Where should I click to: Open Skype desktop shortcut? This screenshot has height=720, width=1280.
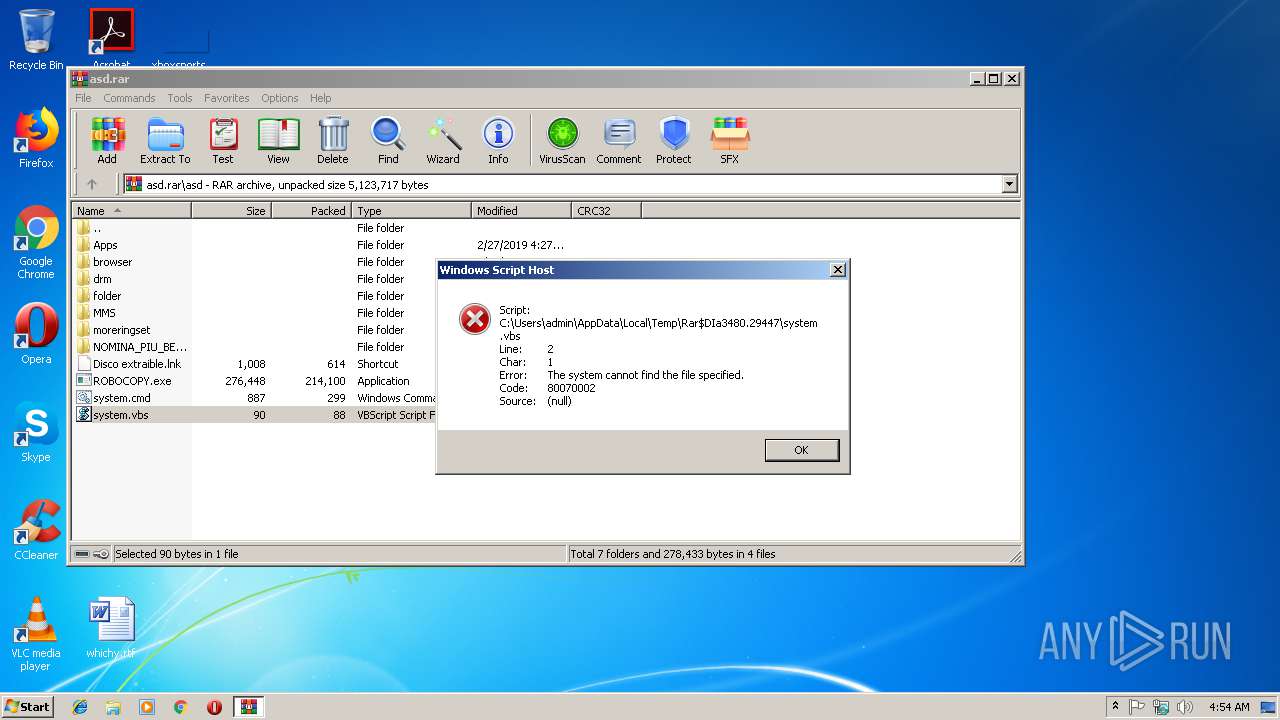[36, 432]
